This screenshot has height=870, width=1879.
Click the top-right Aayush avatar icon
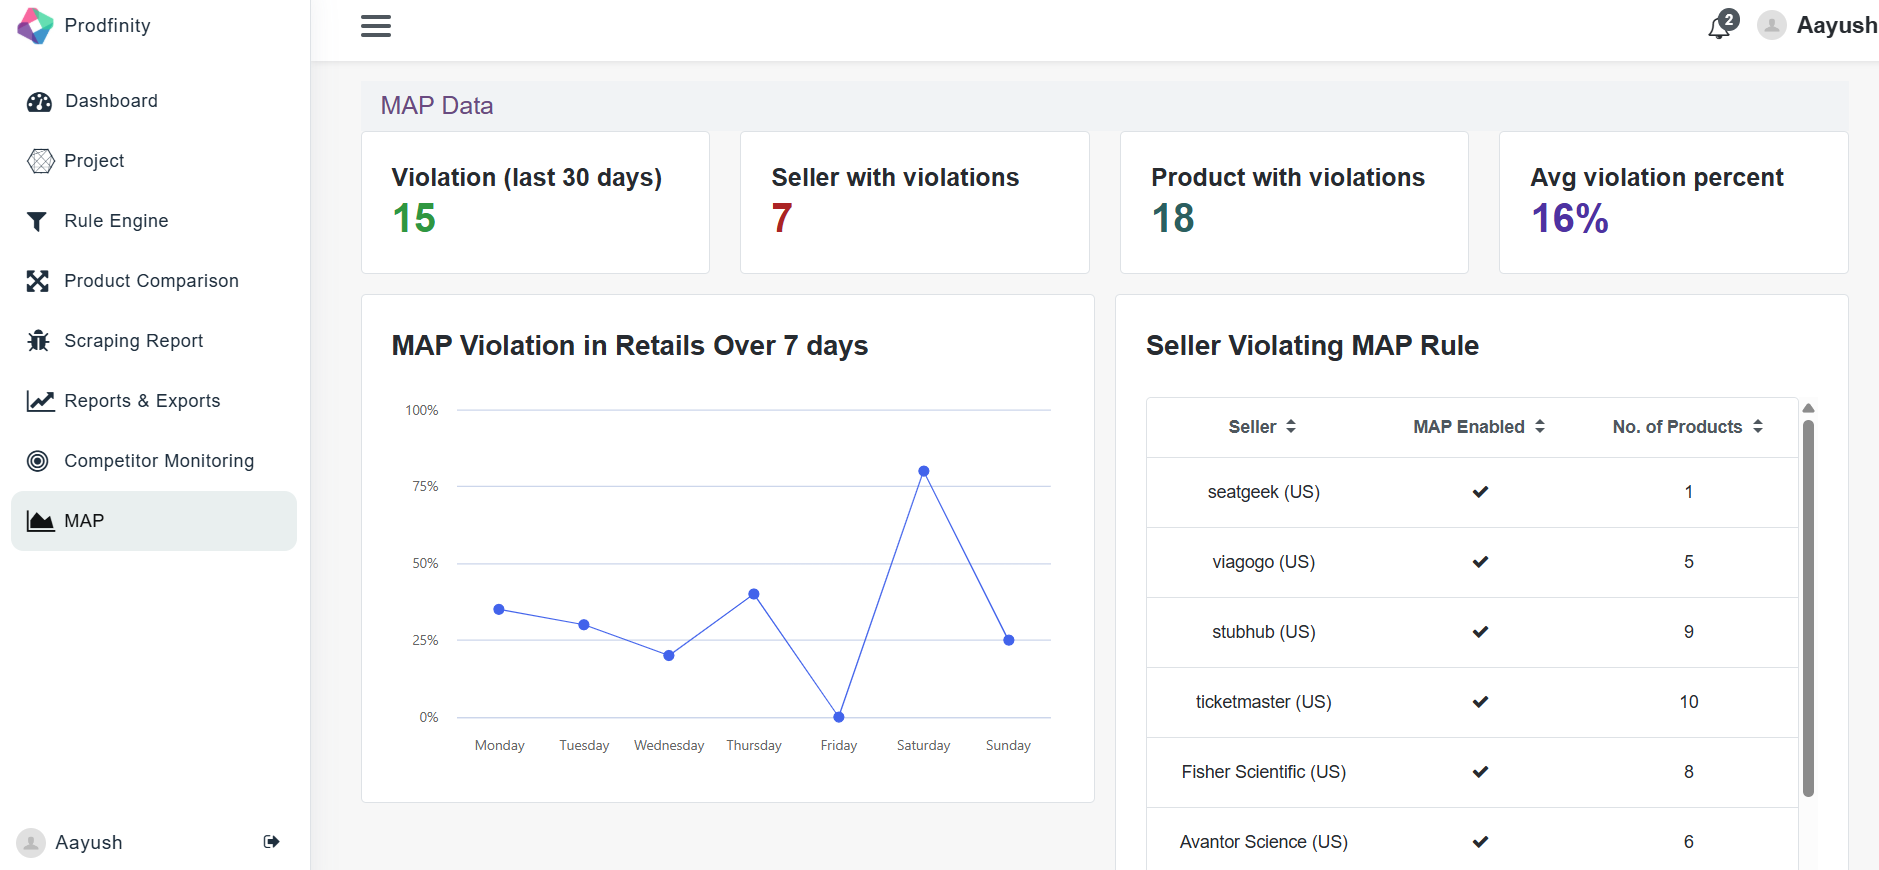[x=1772, y=25]
